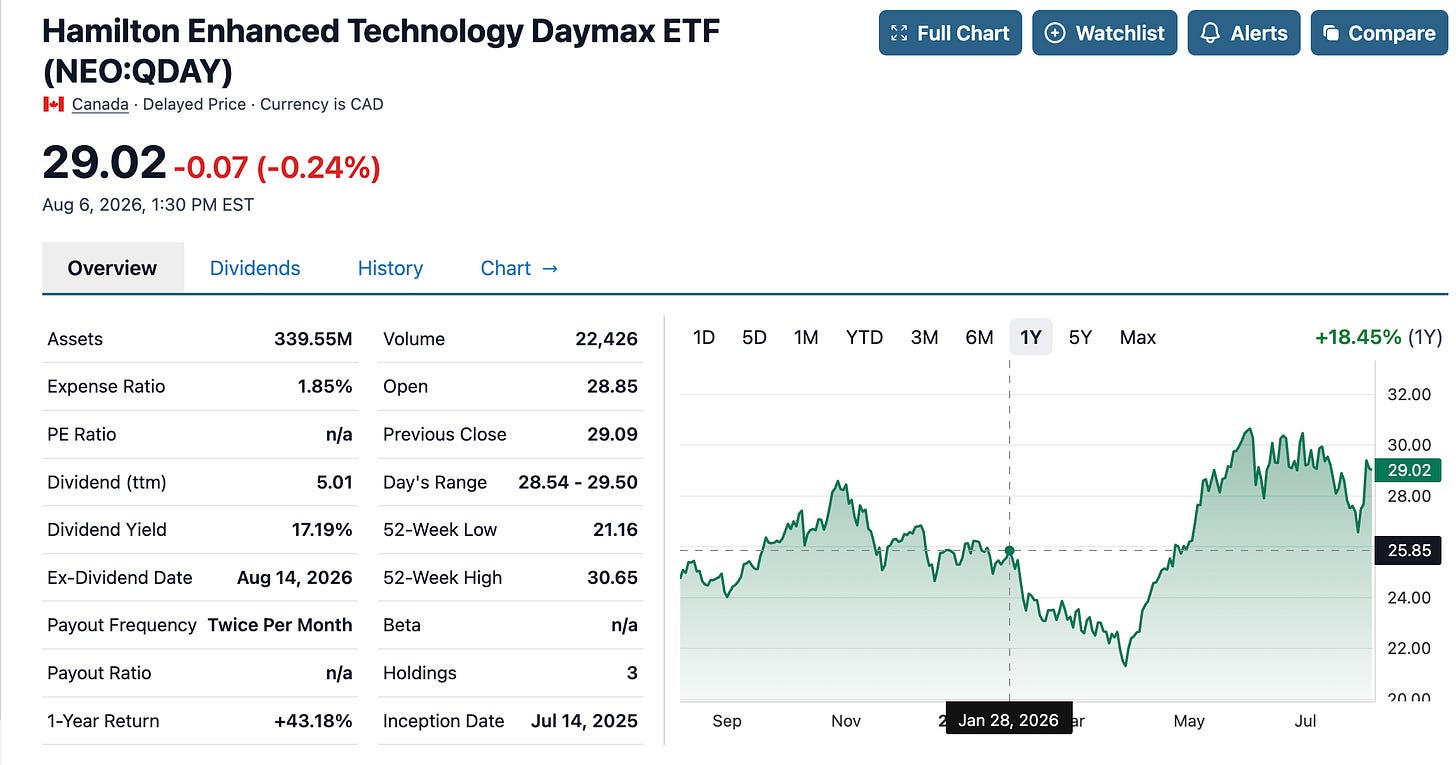Click the Jan 28, 2026 chart data point
The image size is (1456, 765).
click(x=1009, y=551)
